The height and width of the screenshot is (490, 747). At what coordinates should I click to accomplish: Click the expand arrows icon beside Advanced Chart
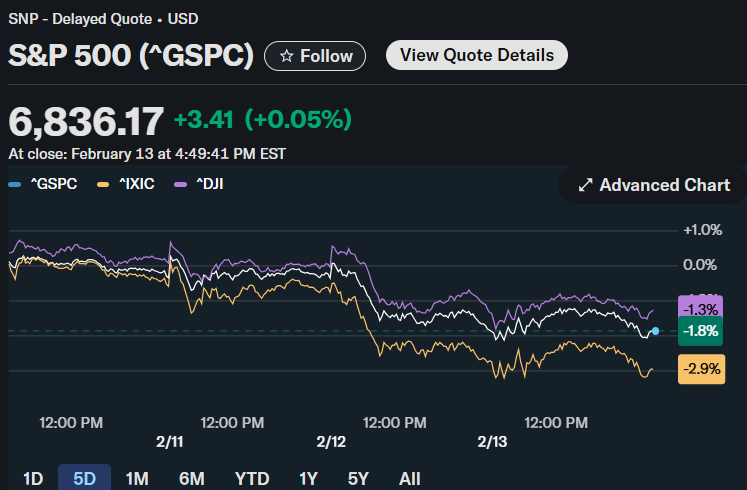(x=585, y=185)
